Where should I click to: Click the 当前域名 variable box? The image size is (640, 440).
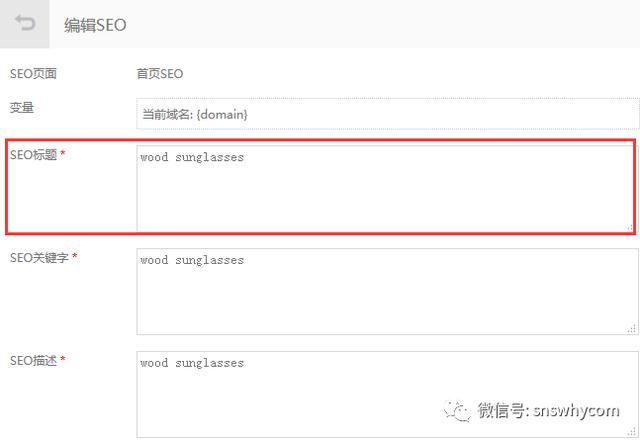[x=387, y=114]
